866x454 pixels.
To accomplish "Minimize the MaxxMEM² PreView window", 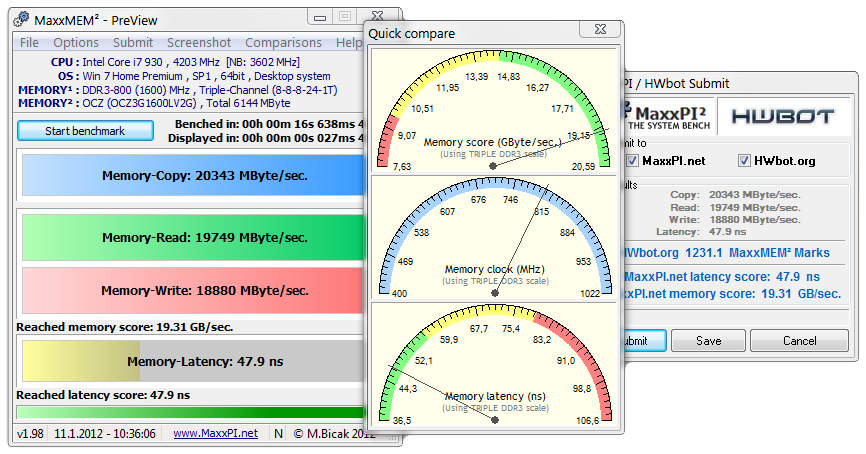I will 320,17.
